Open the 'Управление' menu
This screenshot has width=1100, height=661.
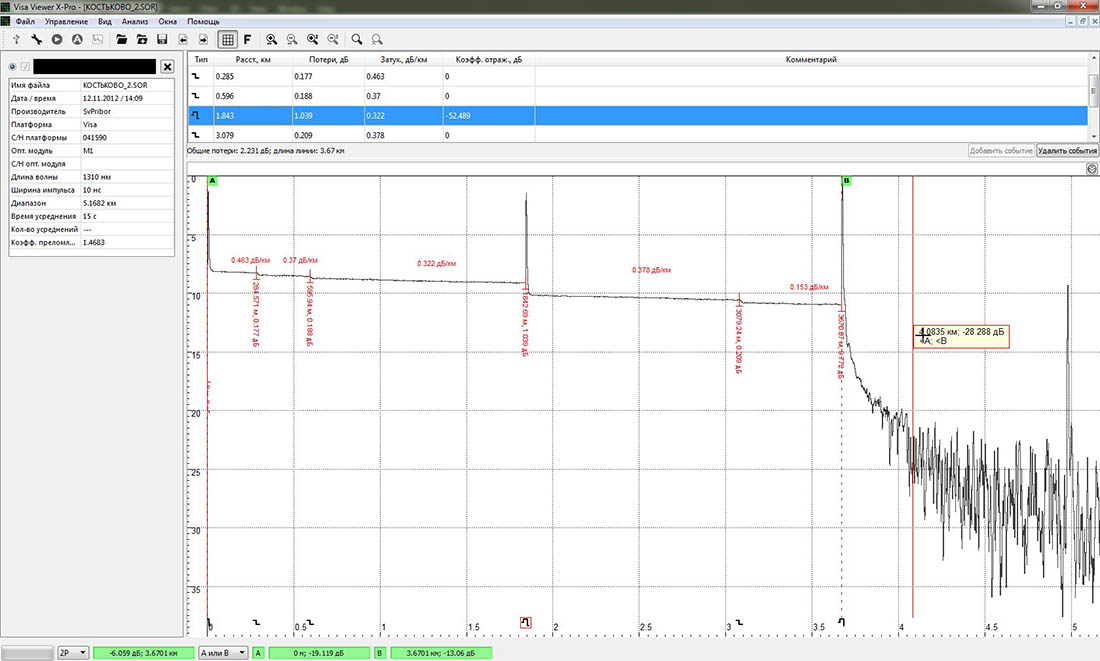(x=66, y=20)
